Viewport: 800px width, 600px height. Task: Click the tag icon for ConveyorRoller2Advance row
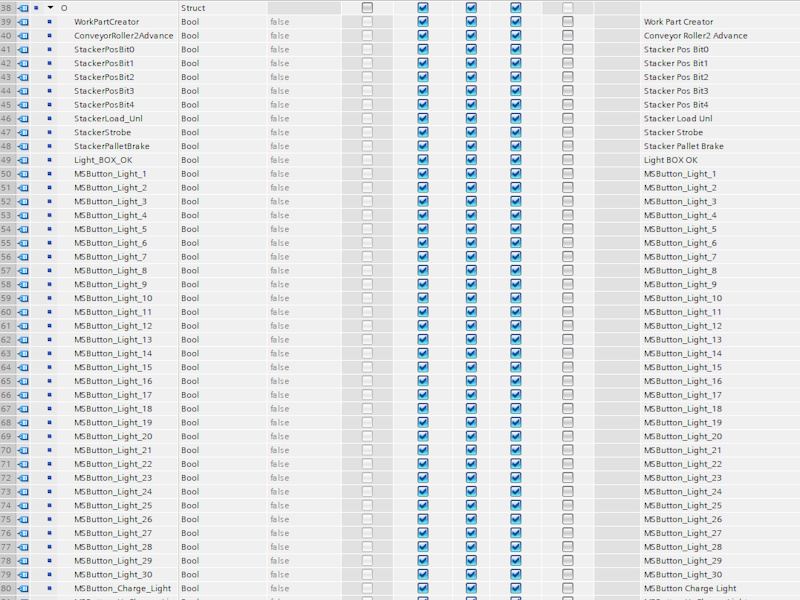23,36
